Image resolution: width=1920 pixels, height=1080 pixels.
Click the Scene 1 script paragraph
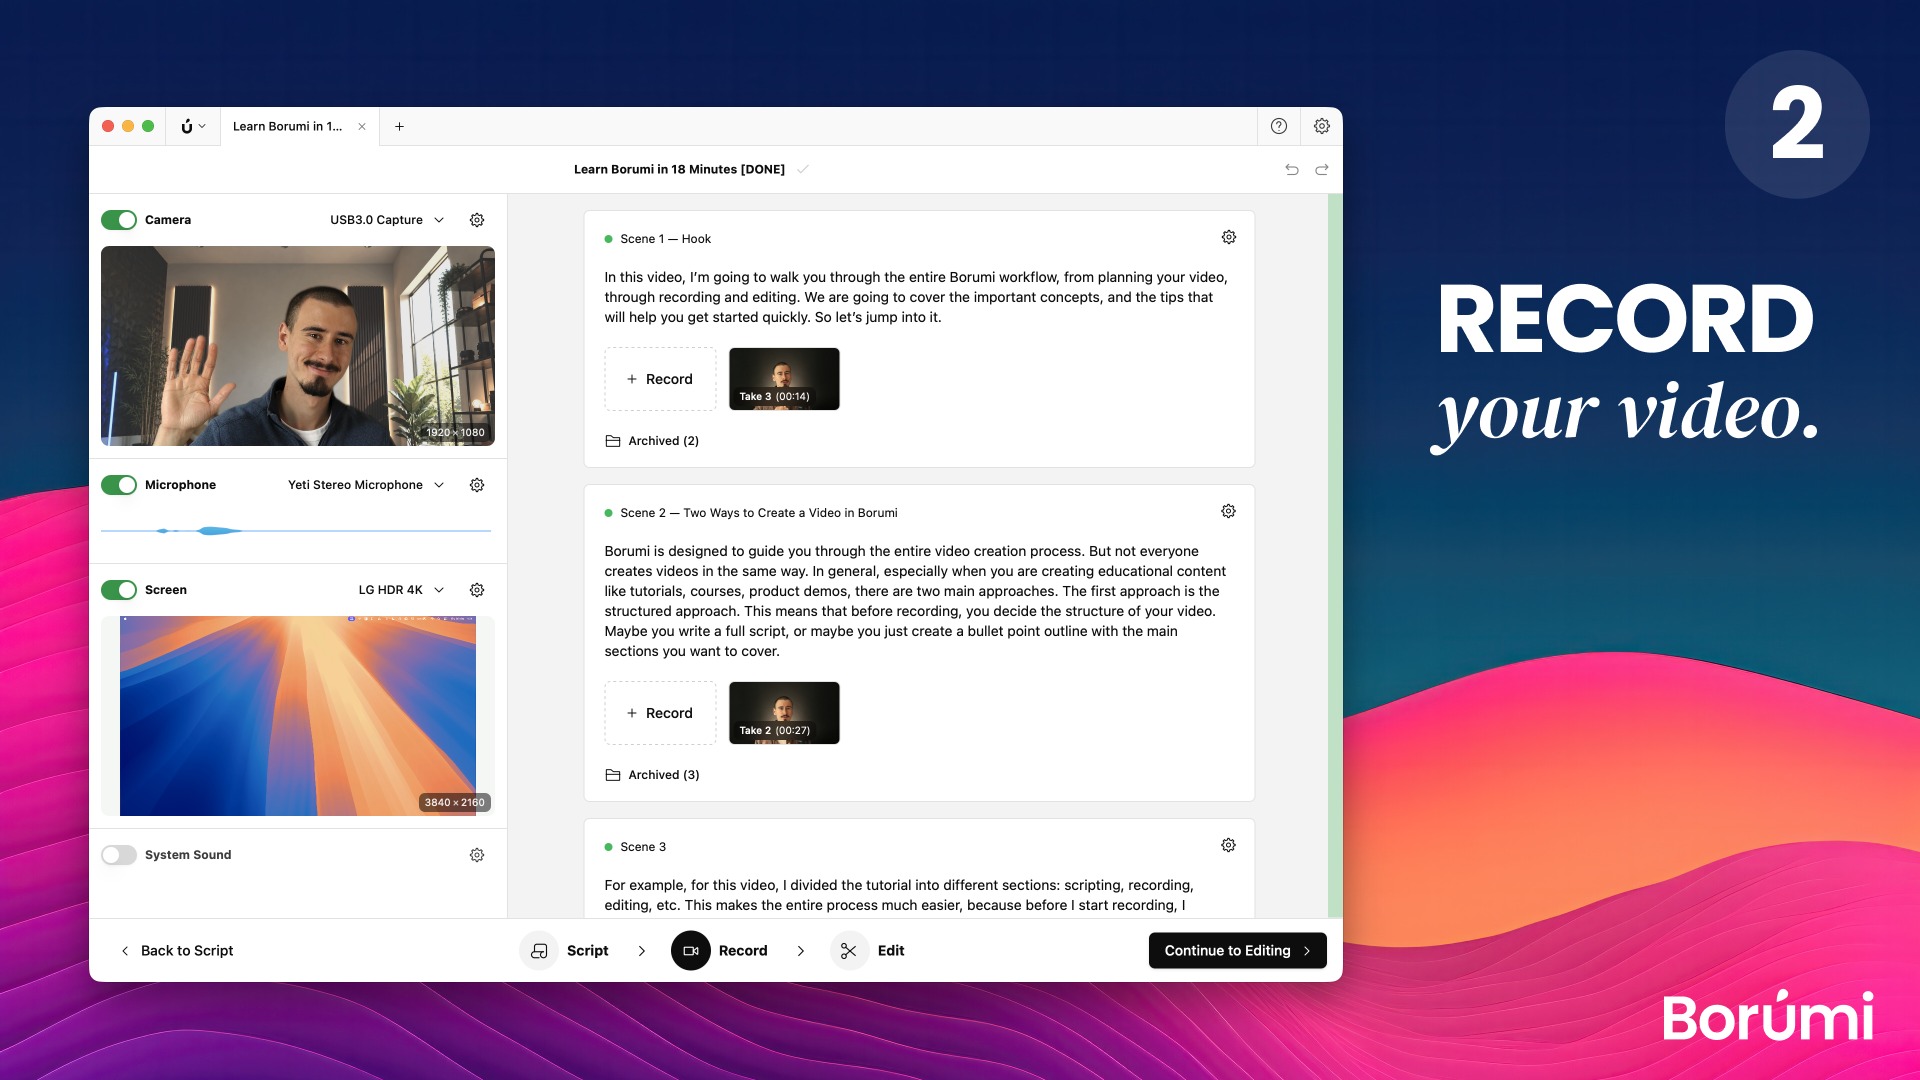click(916, 297)
